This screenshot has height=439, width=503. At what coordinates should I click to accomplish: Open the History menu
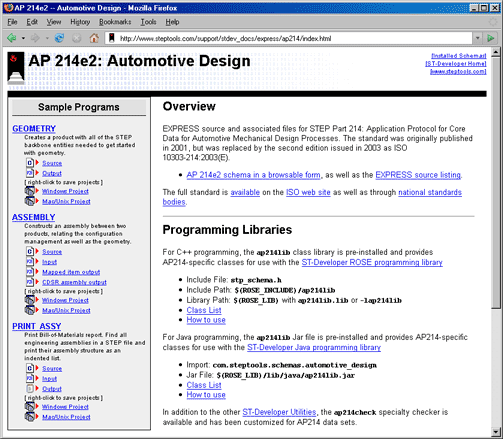coord(80,22)
